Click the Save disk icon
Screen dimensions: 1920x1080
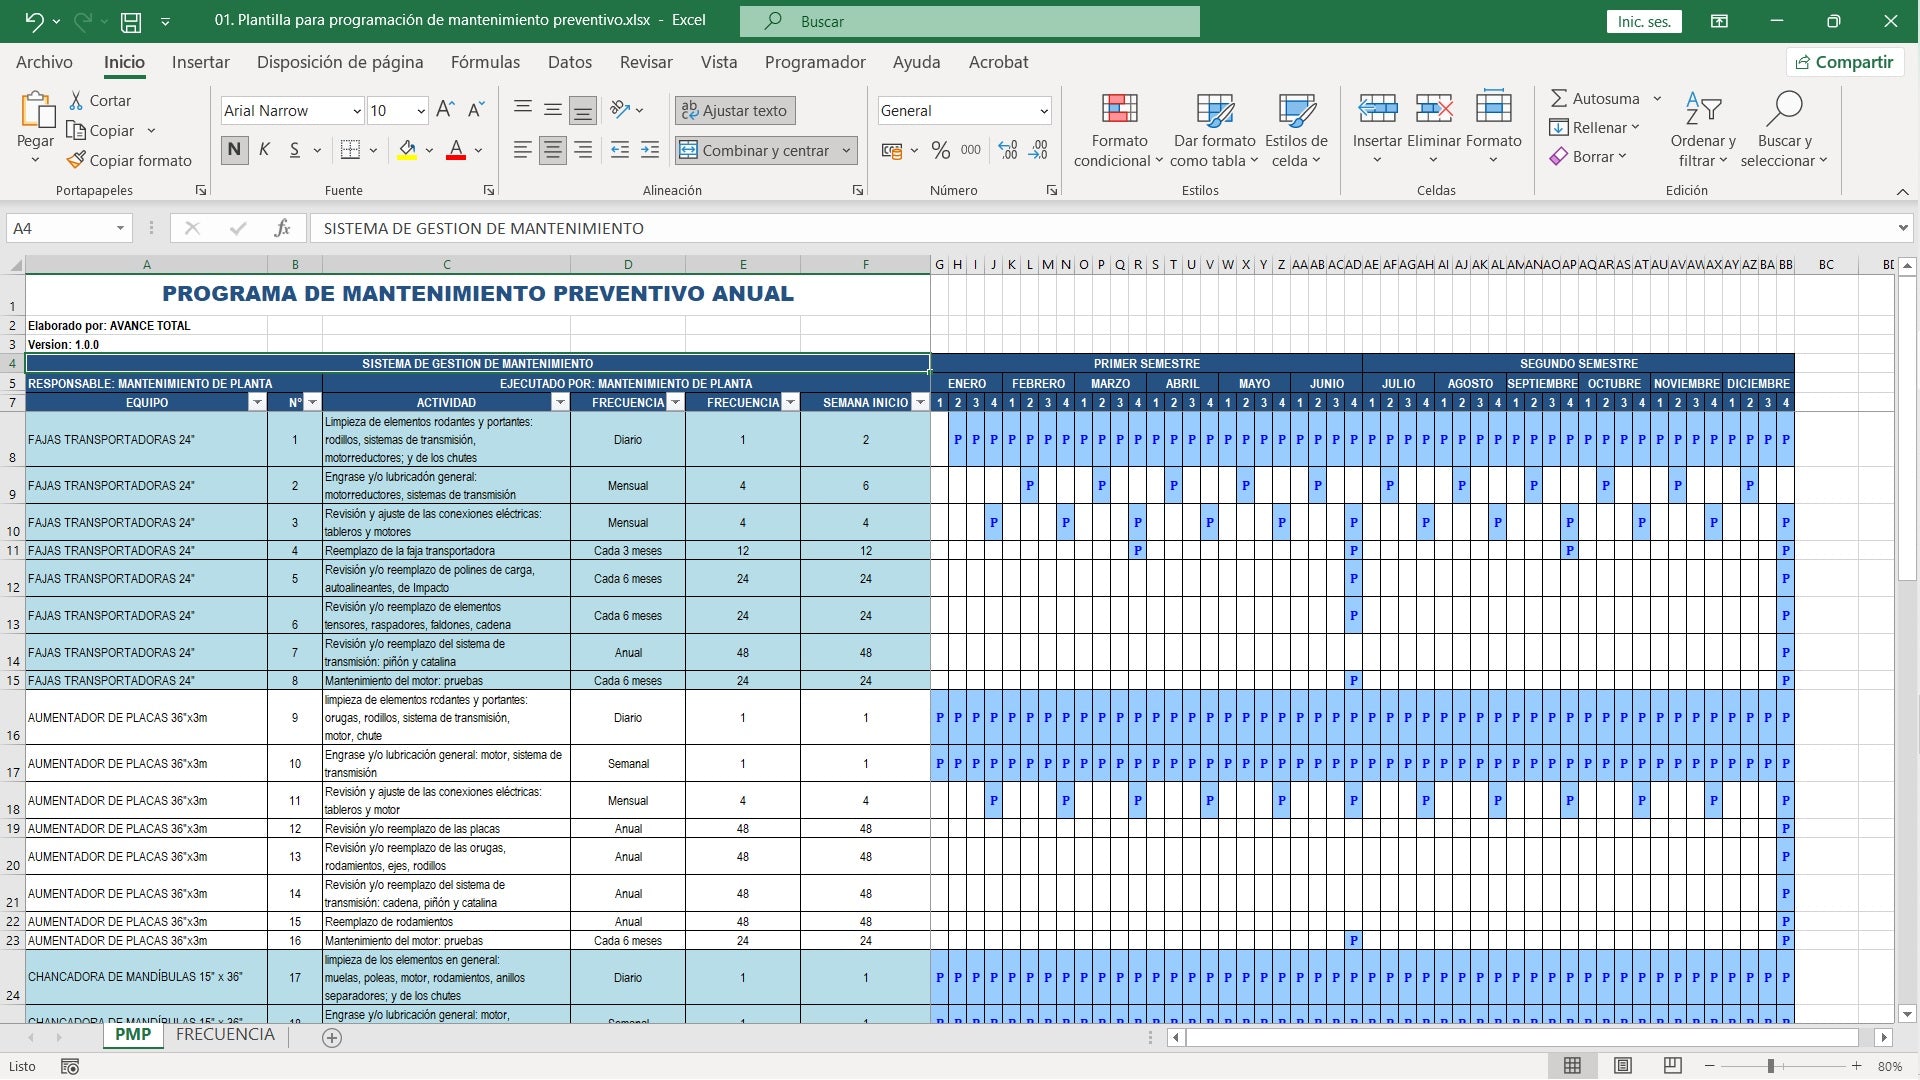click(x=130, y=20)
